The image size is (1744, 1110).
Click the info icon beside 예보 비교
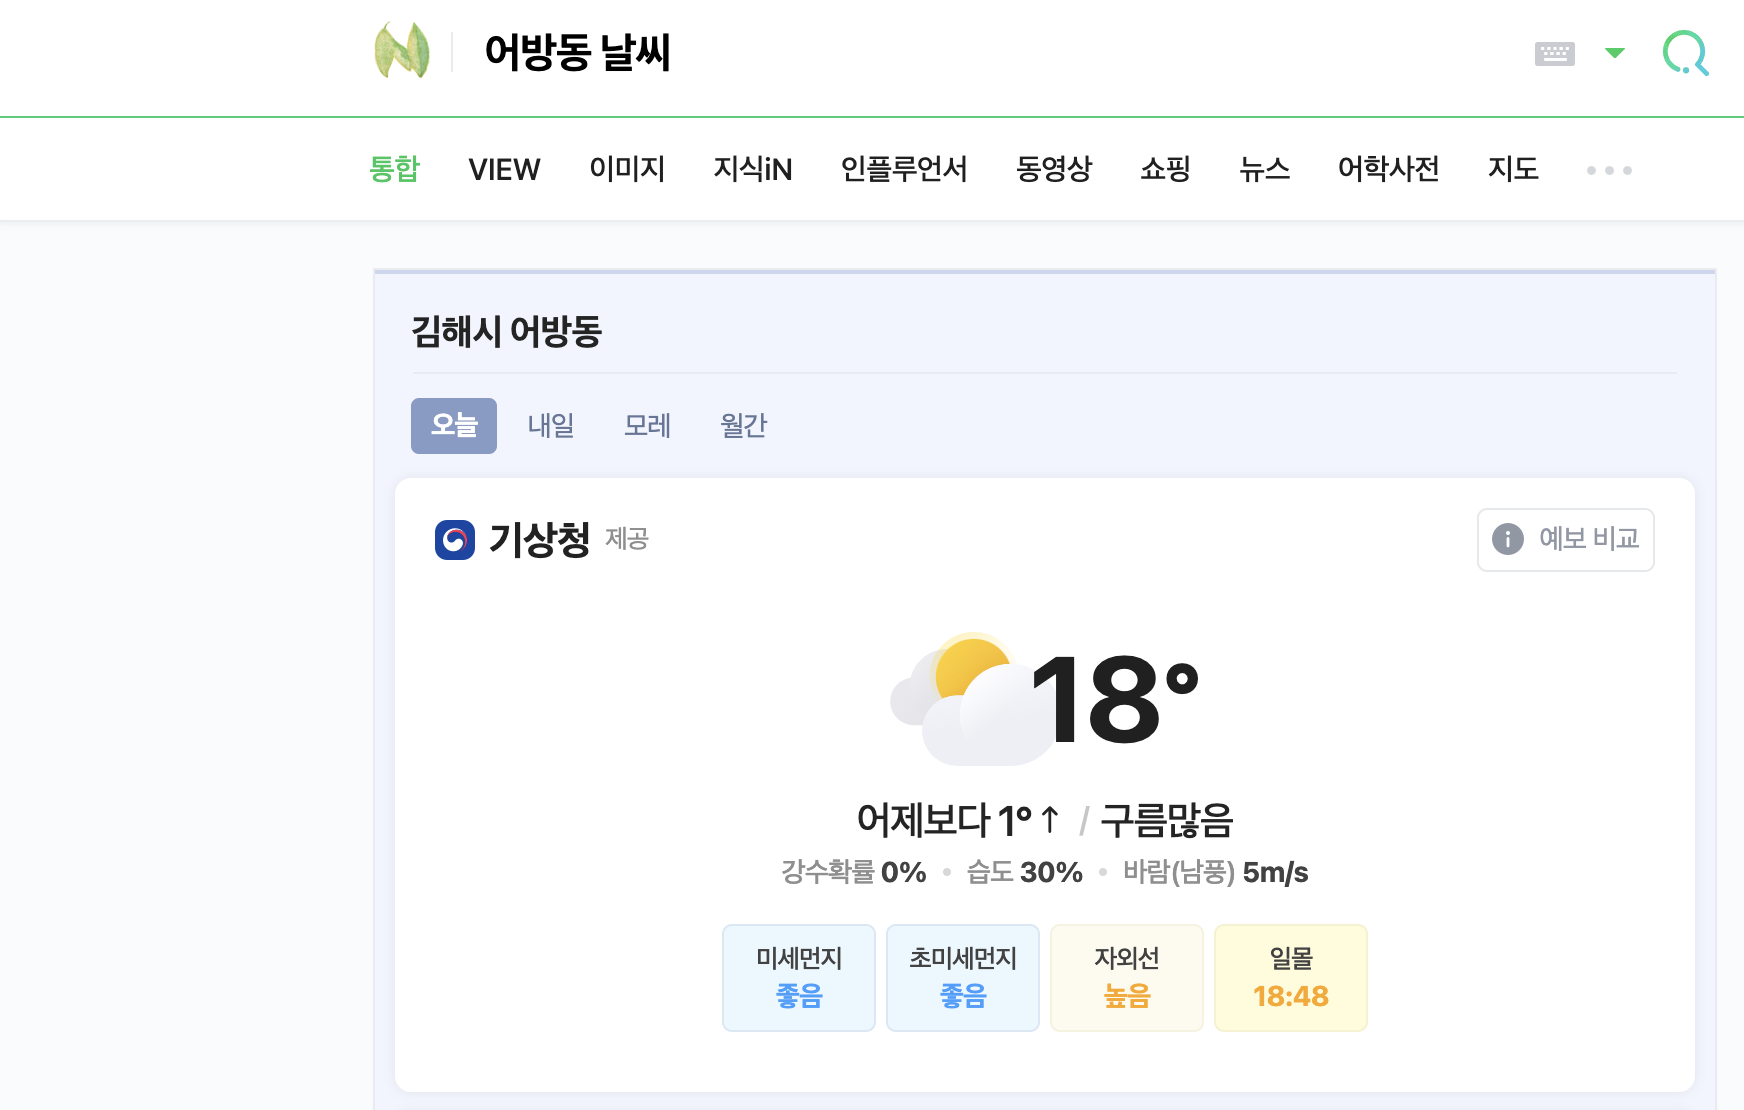[1508, 539]
